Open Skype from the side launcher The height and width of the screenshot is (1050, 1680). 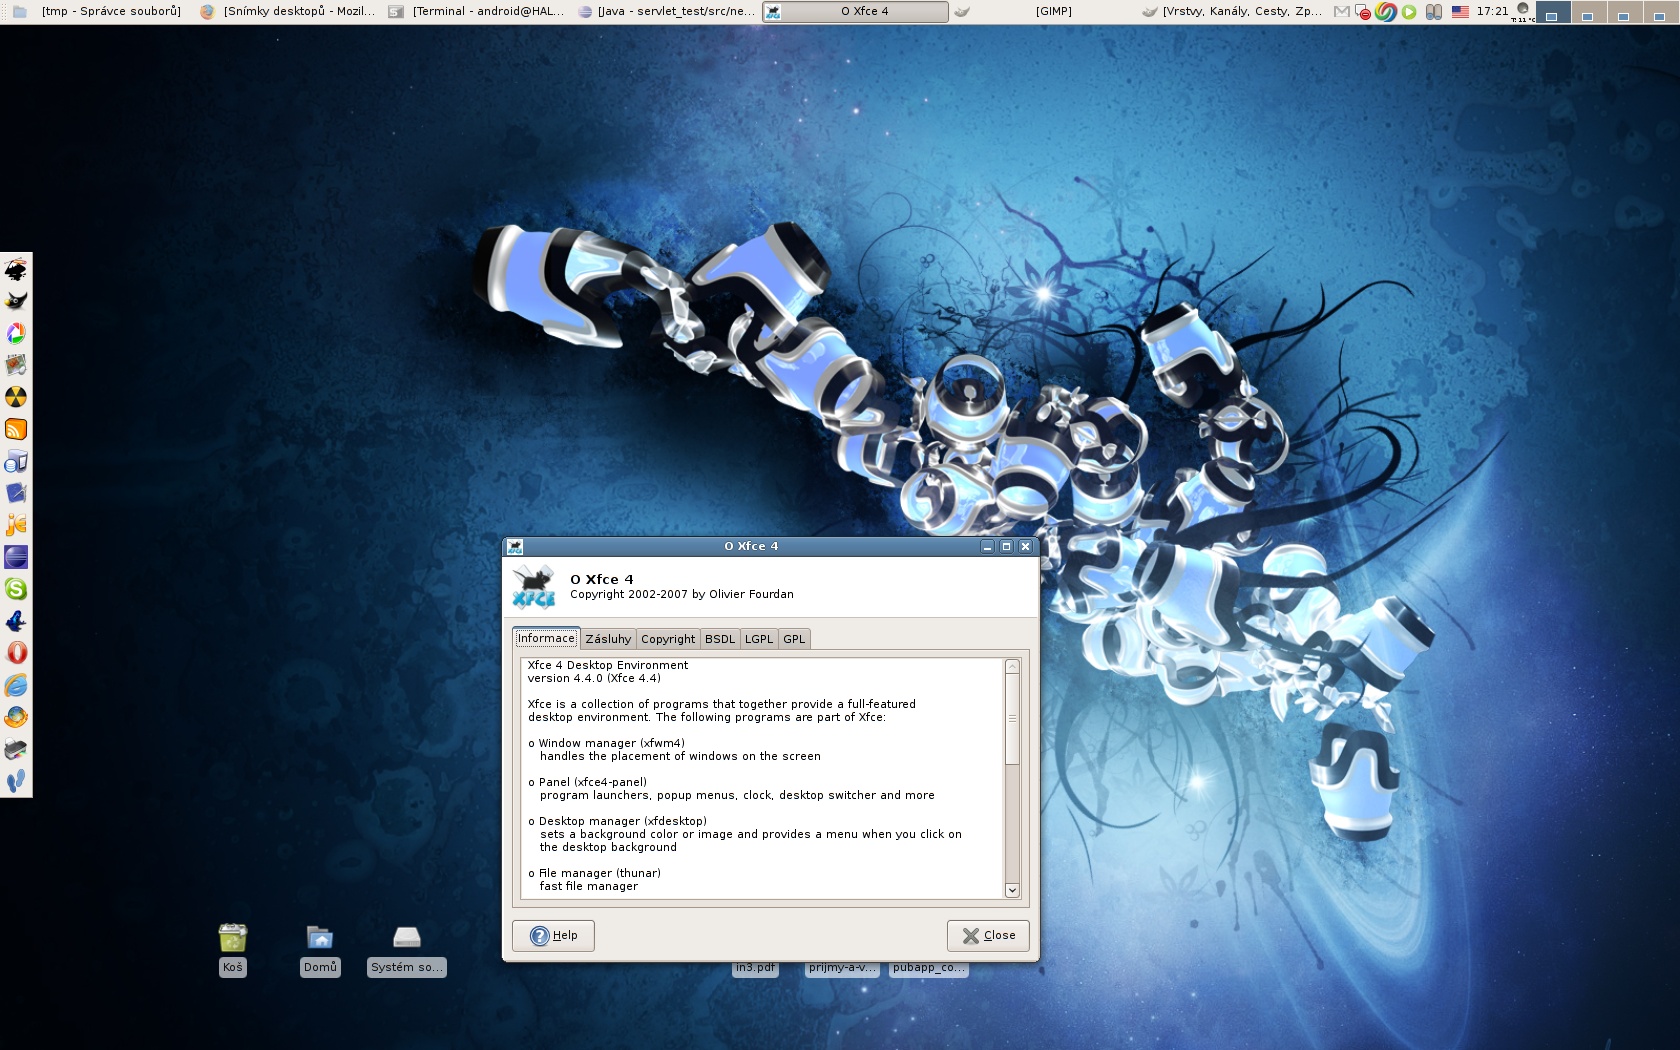pyautogui.click(x=16, y=589)
